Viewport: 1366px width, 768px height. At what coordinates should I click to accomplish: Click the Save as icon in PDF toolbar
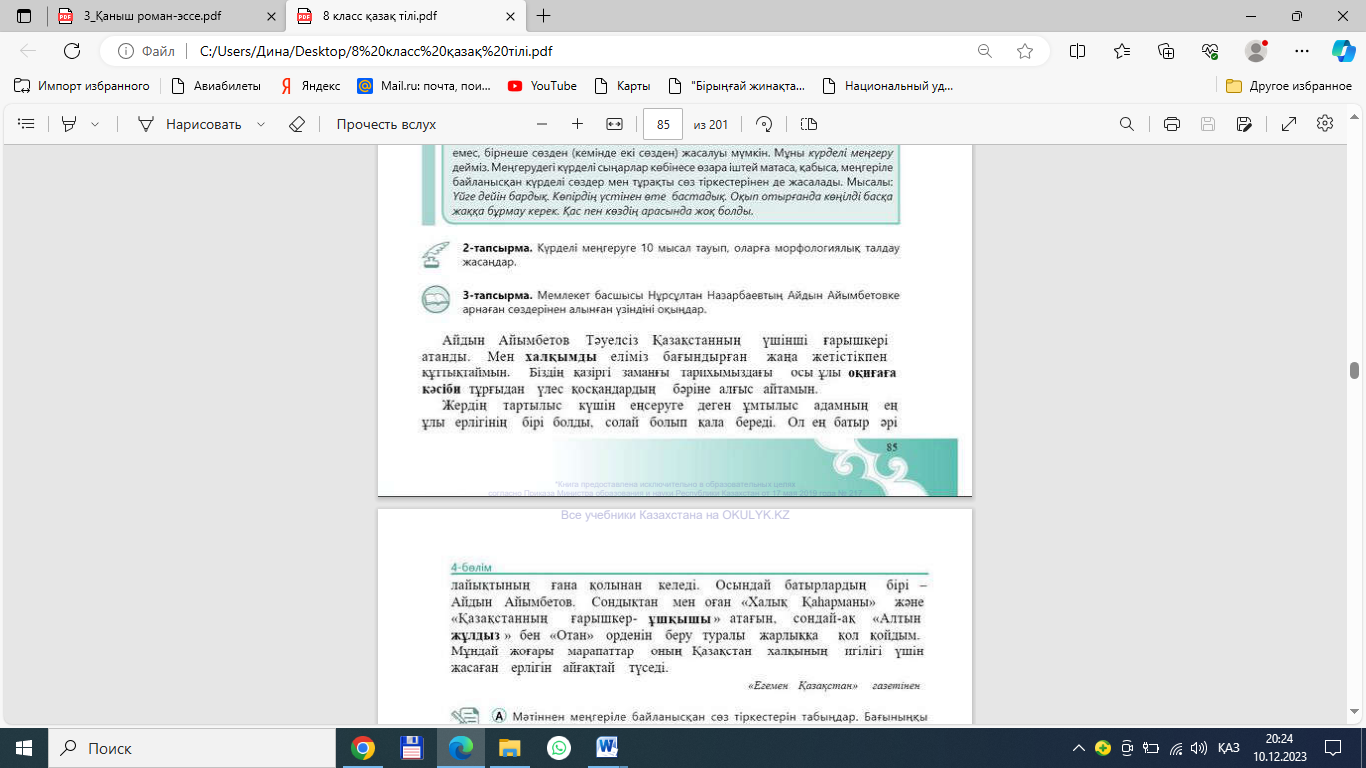(1244, 124)
